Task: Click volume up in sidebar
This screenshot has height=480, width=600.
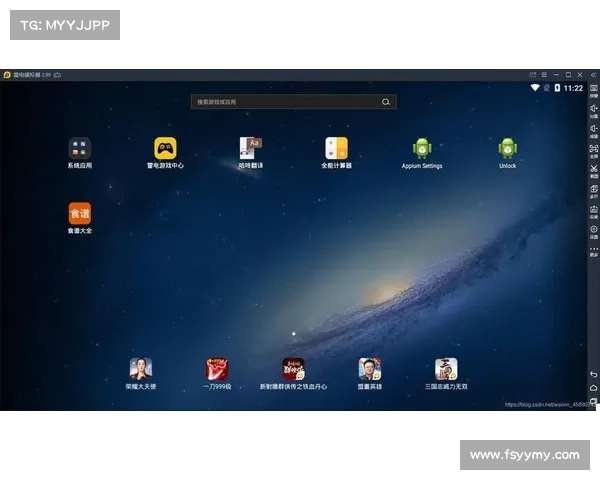Action: [x=593, y=110]
